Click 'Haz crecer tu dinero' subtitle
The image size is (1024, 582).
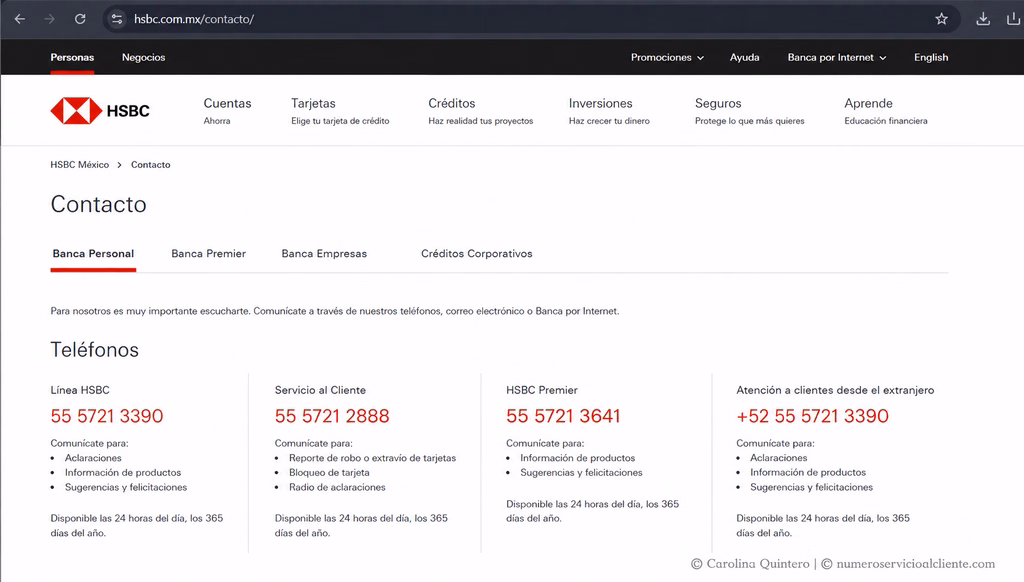pos(609,121)
